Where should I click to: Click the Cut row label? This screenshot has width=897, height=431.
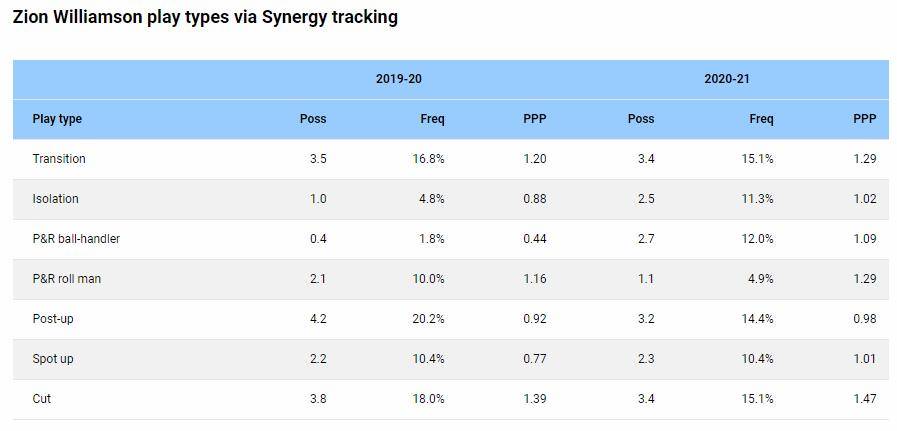[42, 399]
